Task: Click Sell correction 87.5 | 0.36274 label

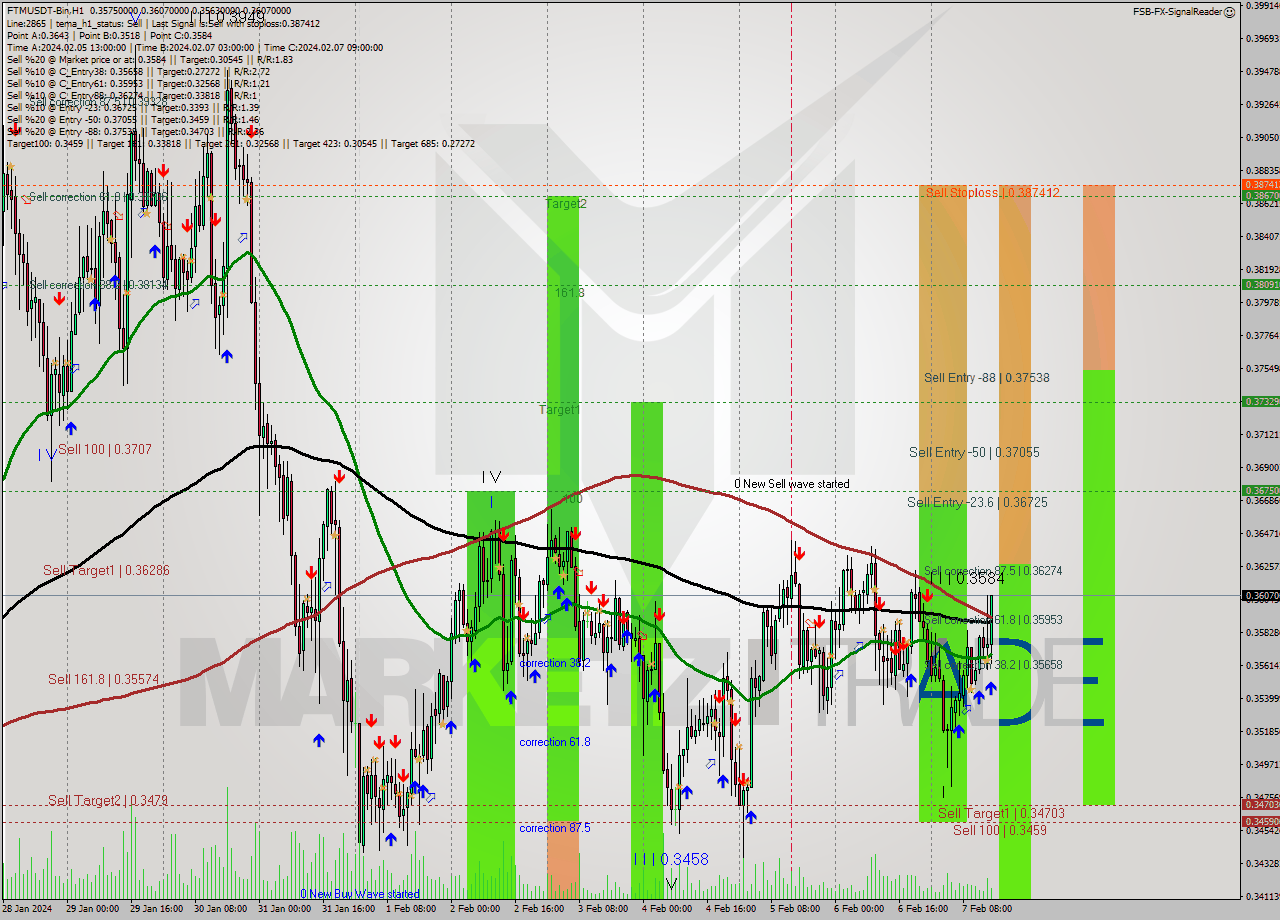Action: click(993, 571)
